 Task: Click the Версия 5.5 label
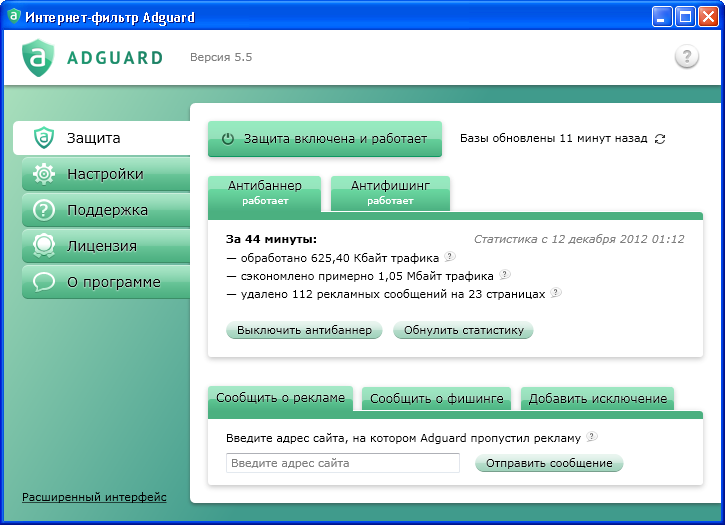point(221,57)
